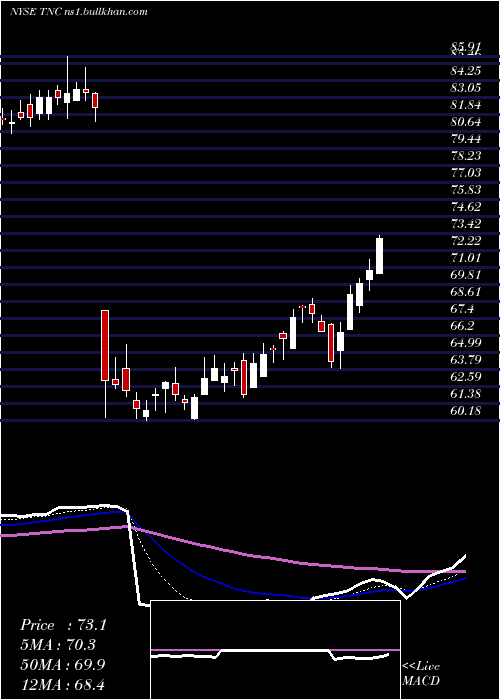Click the 81.84 price level label
The width and height of the screenshot is (500, 700).
(x=466, y=104)
